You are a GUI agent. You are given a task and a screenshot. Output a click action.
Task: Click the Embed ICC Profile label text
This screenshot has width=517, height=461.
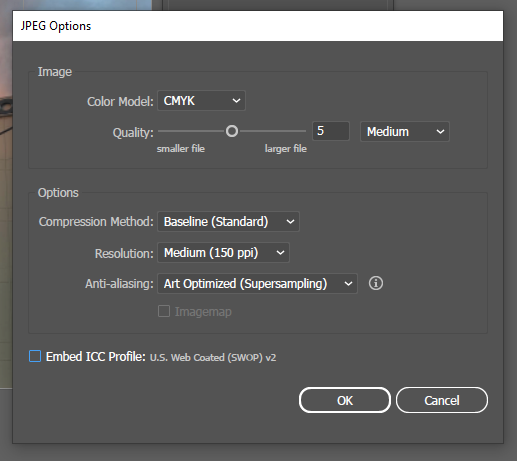[x=96, y=357]
